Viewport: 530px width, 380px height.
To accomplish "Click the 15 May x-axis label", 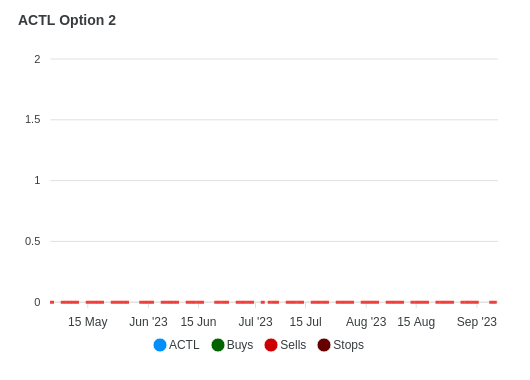I will pos(88,322).
